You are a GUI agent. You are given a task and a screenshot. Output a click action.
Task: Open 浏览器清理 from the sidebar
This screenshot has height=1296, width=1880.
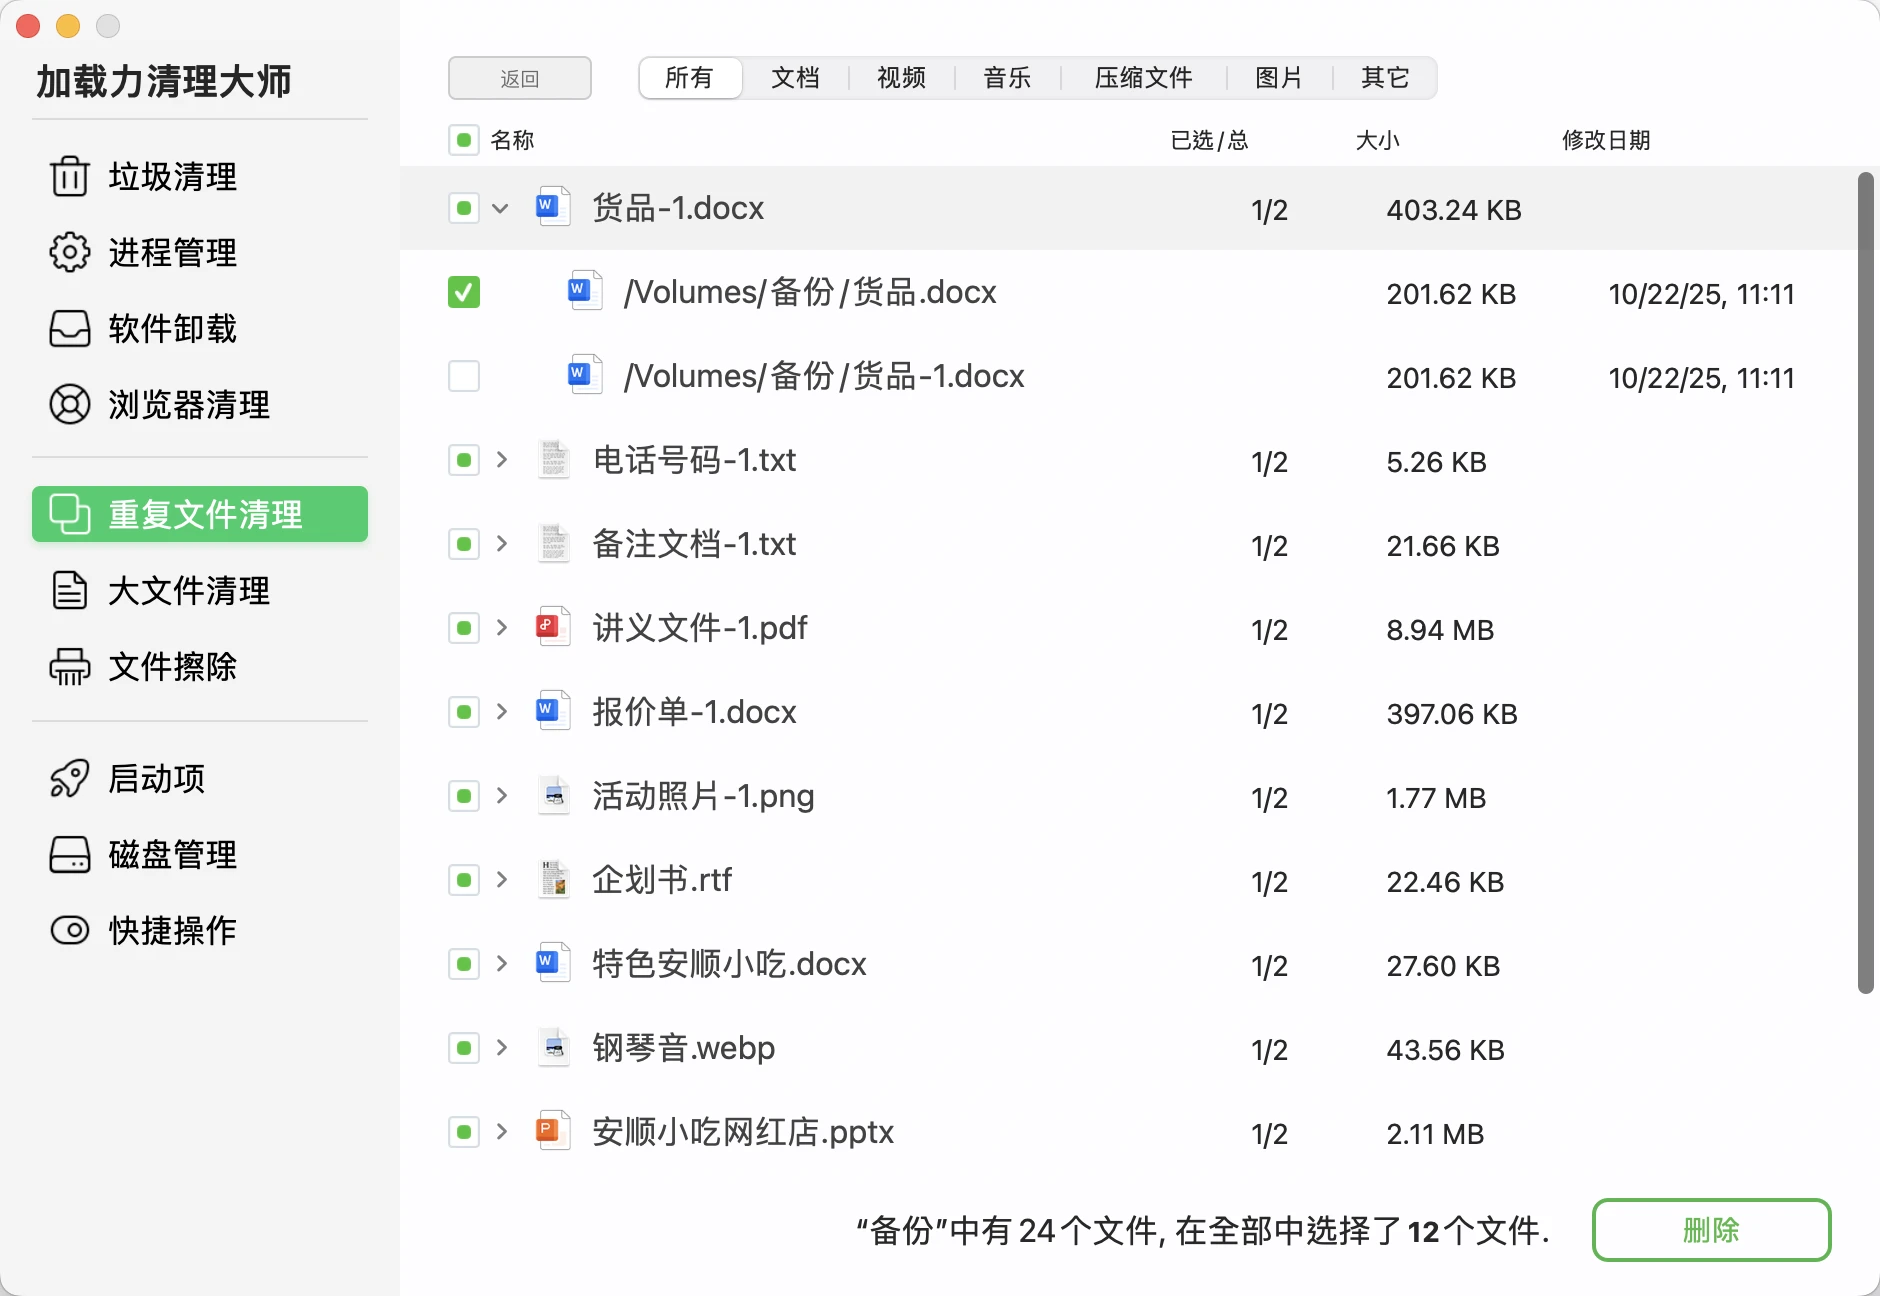pos(187,405)
